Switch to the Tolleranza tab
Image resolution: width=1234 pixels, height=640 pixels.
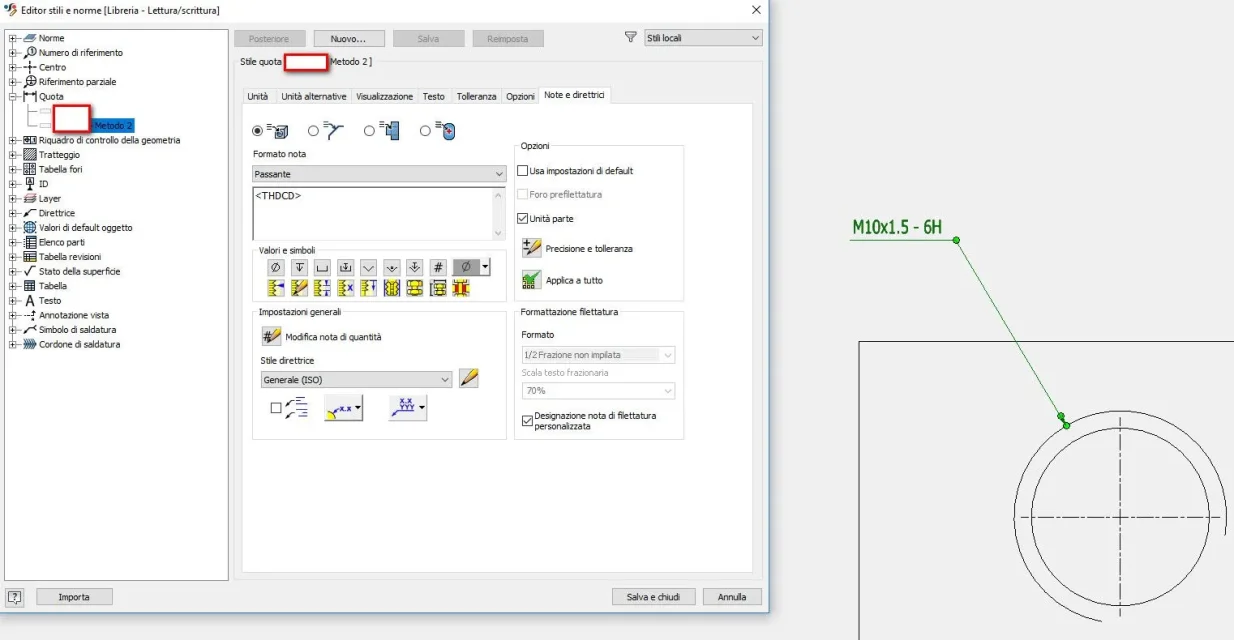tap(476, 96)
